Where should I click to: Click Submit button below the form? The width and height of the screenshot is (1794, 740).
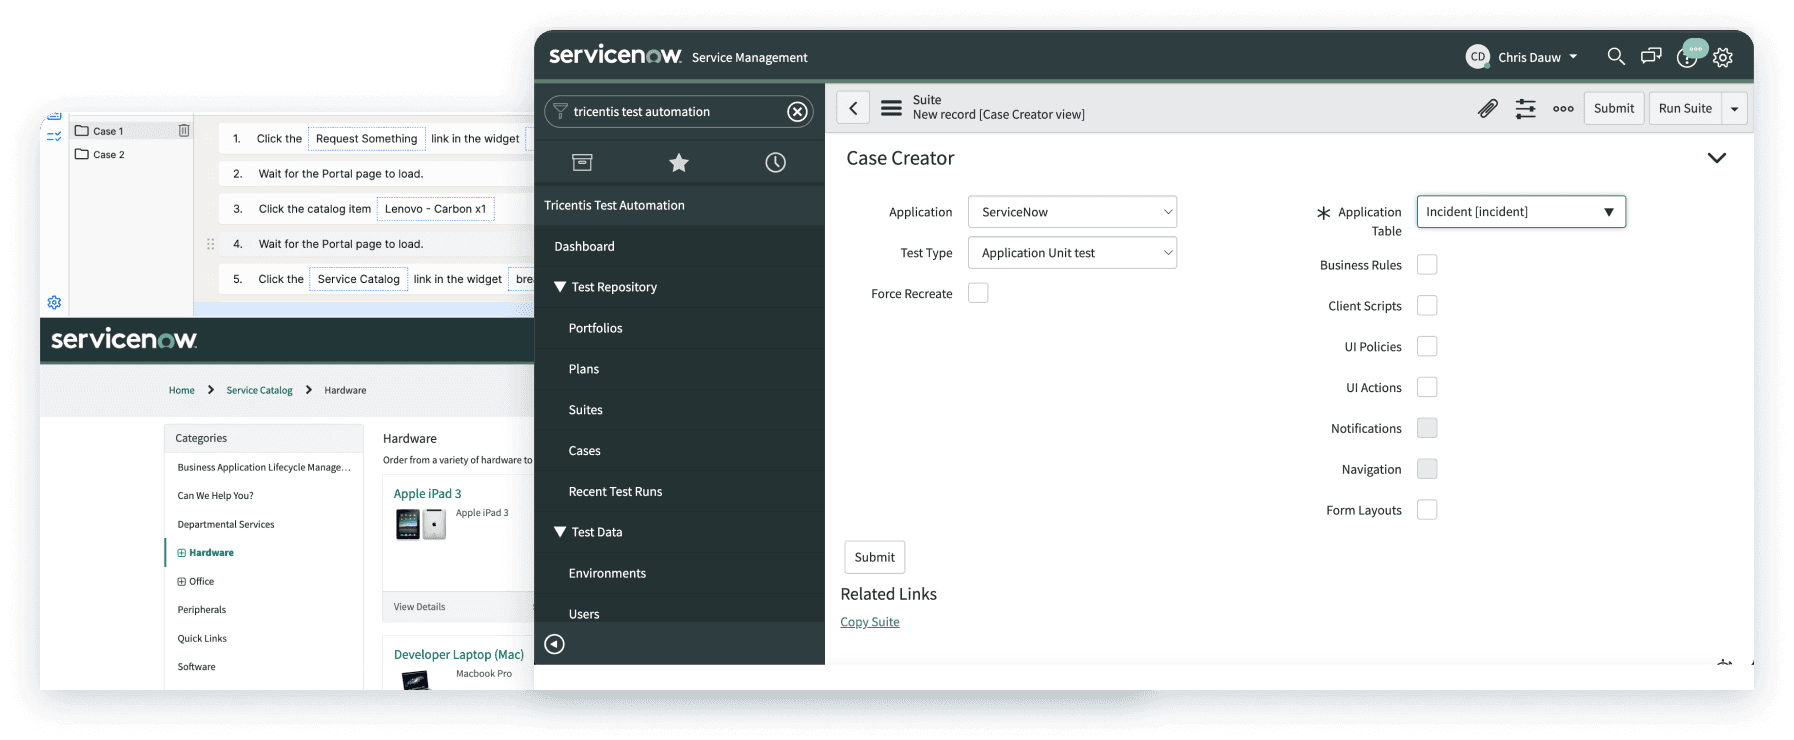coord(875,557)
